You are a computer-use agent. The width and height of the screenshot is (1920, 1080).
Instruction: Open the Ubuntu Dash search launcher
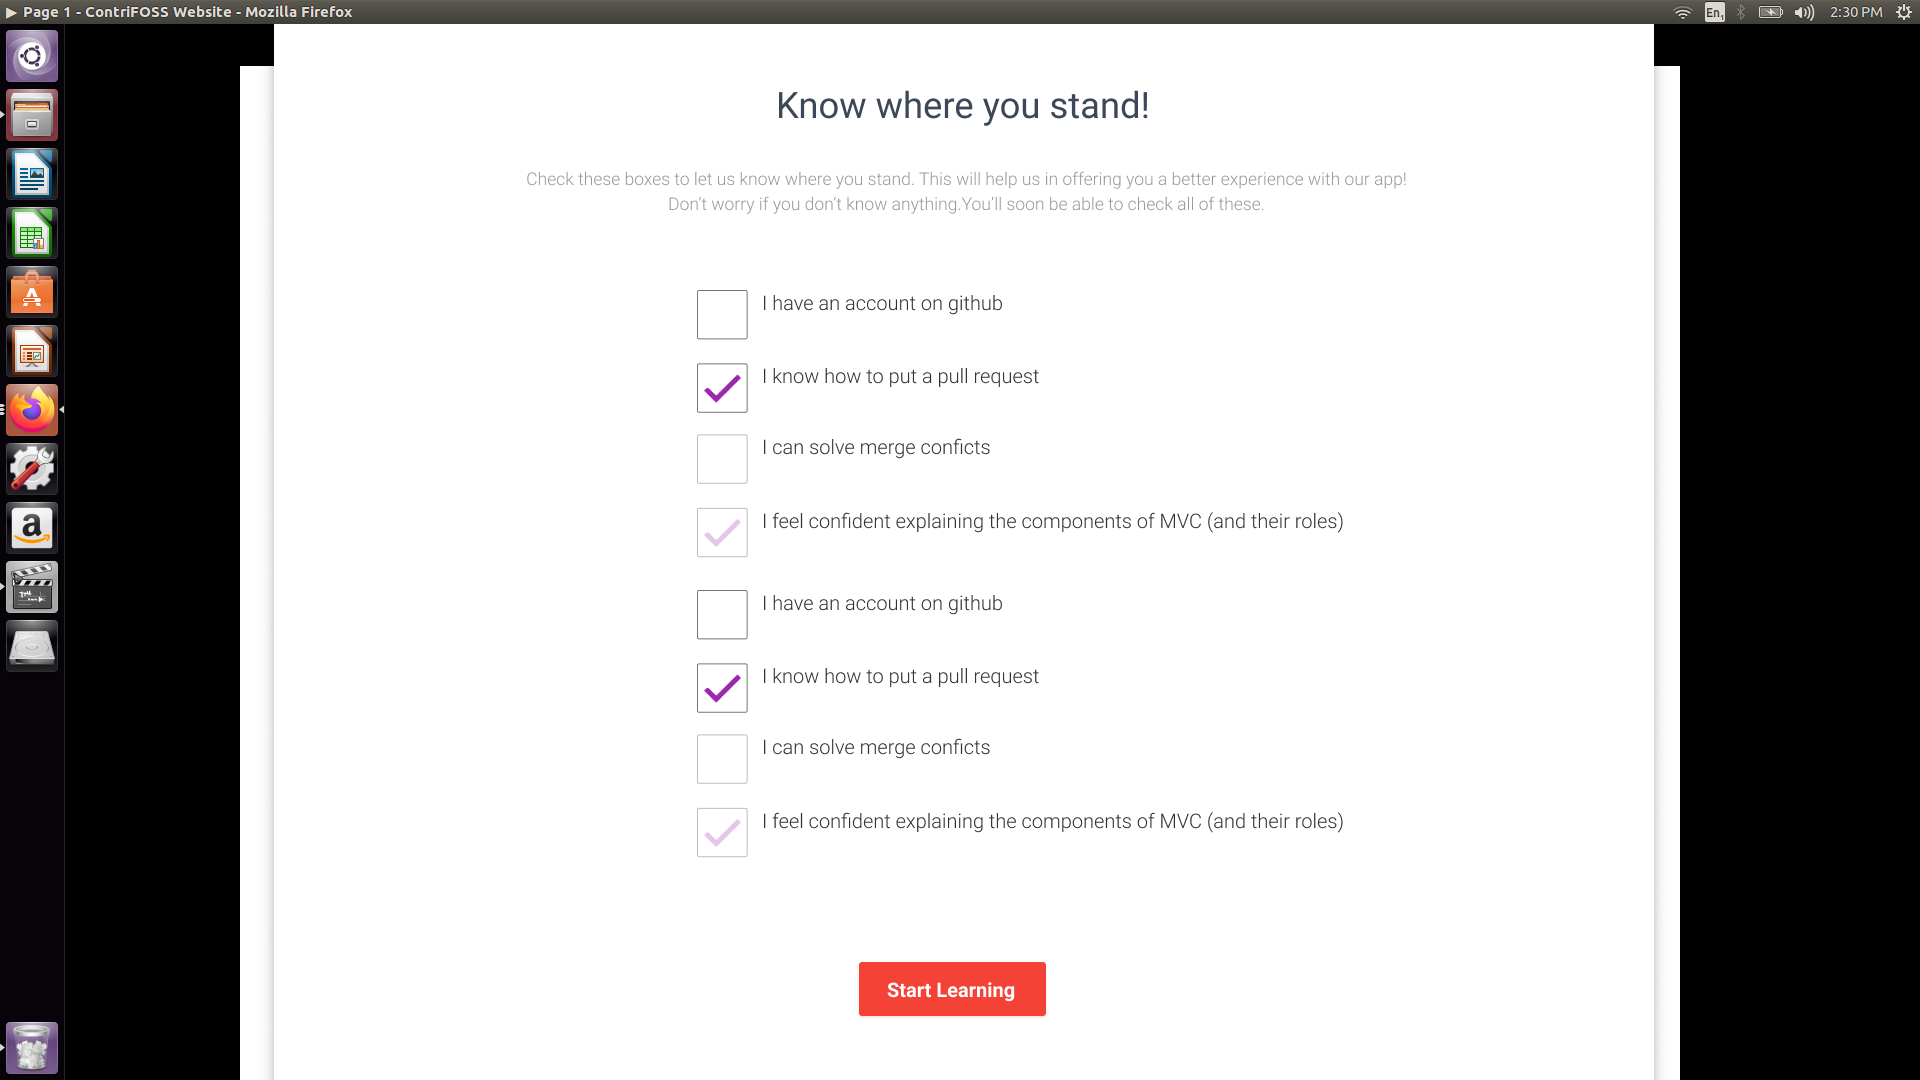[x=32, y=56]
